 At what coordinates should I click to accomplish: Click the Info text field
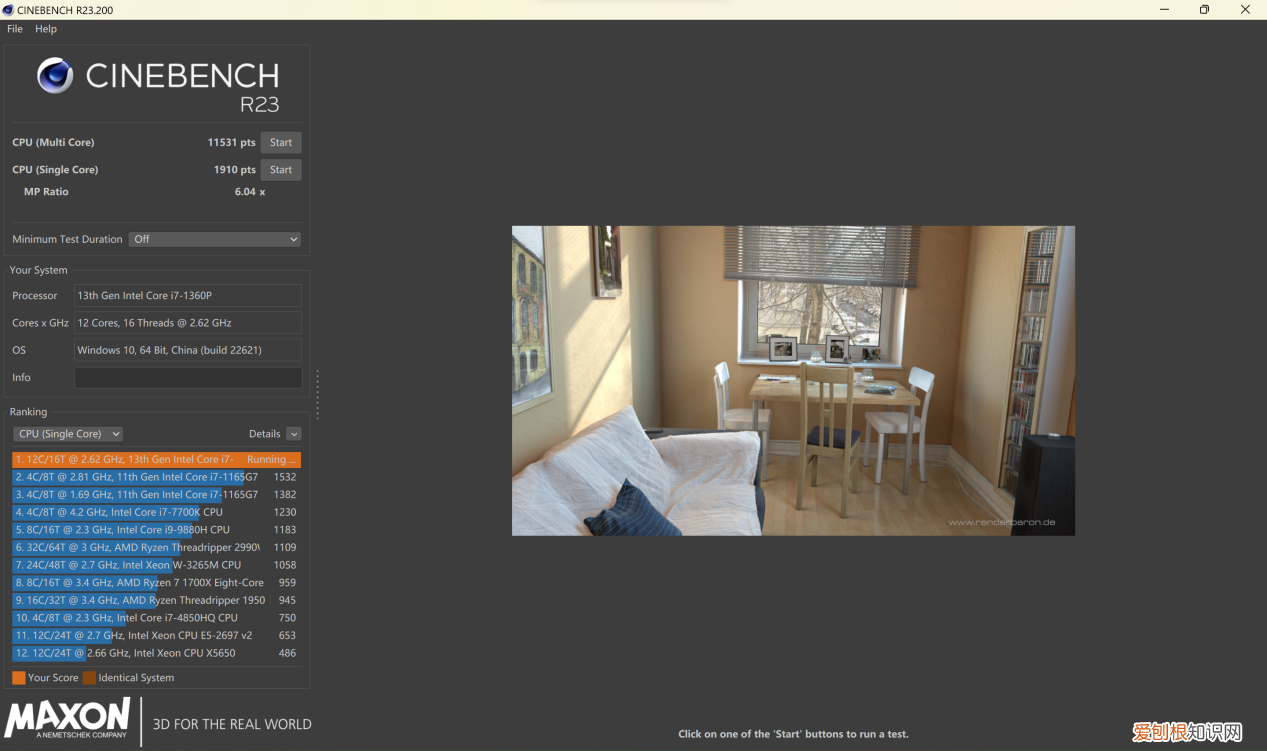[188, 378]
